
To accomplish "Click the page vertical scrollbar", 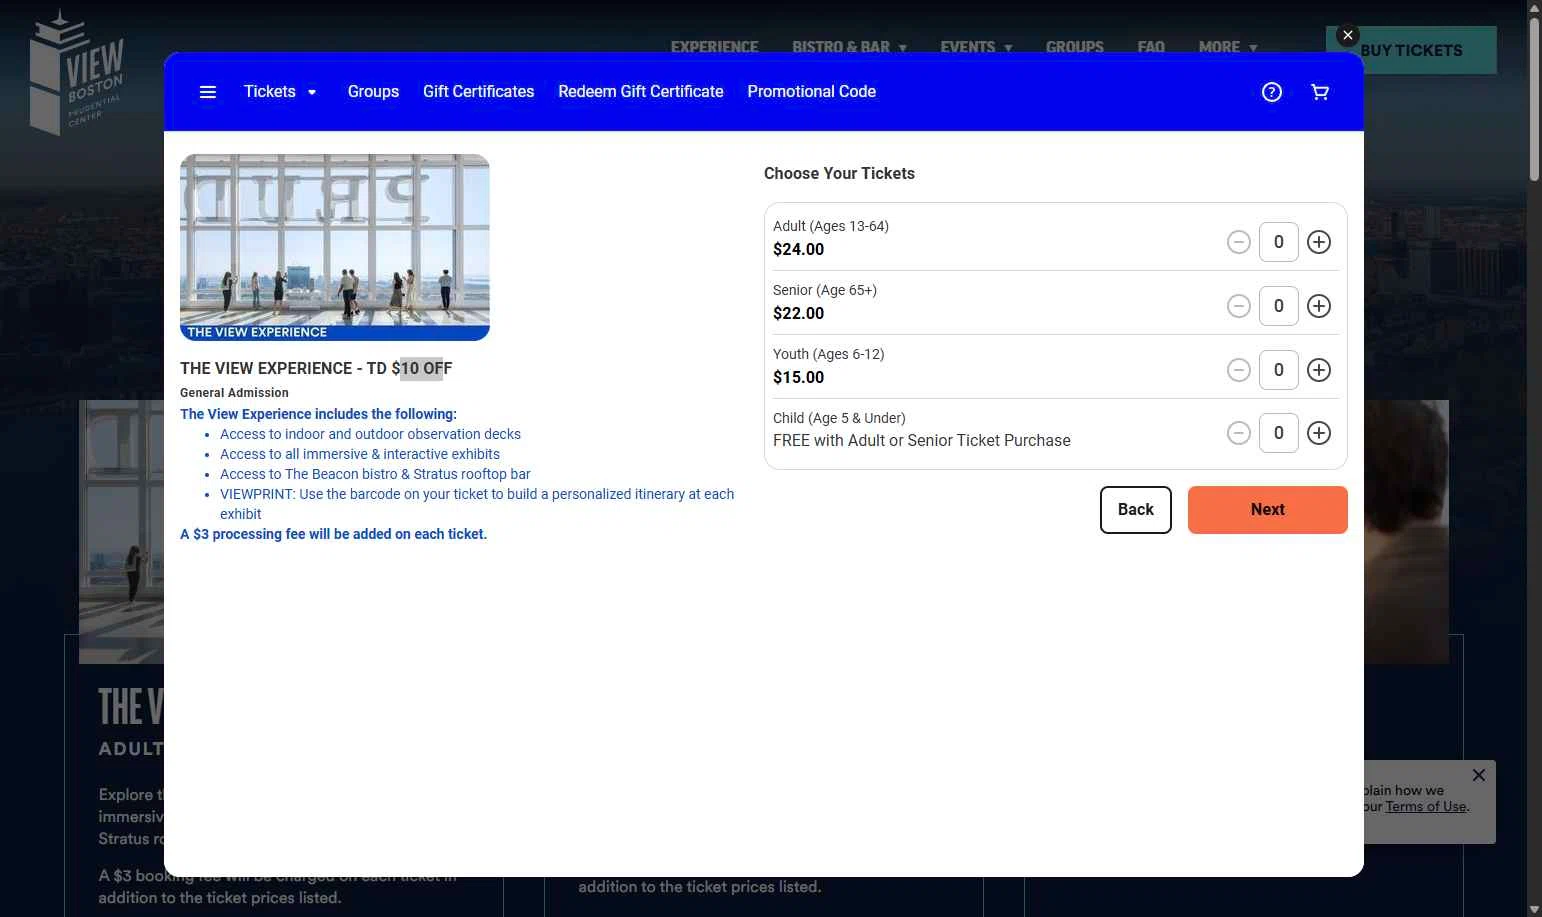I will point(1534,100).
